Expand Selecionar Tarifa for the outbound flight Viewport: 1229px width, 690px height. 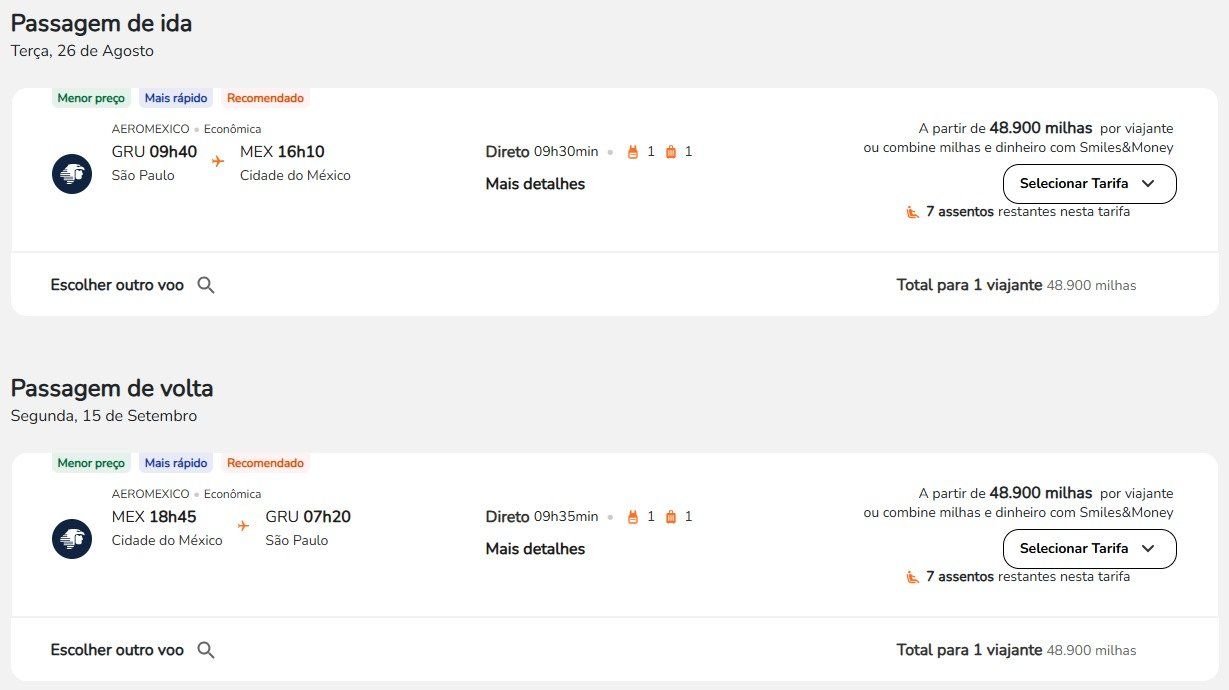(1089, 184)
